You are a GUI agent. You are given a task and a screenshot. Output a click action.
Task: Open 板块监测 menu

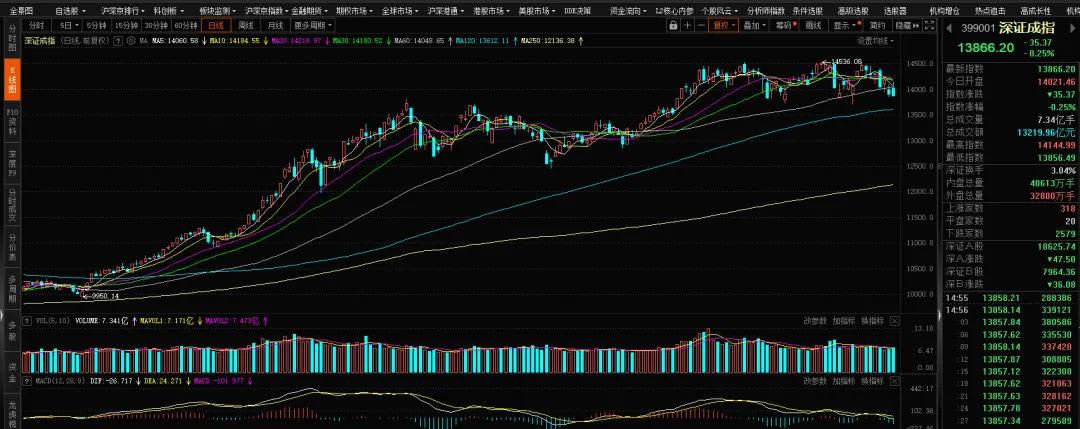(x=217, y=11)
